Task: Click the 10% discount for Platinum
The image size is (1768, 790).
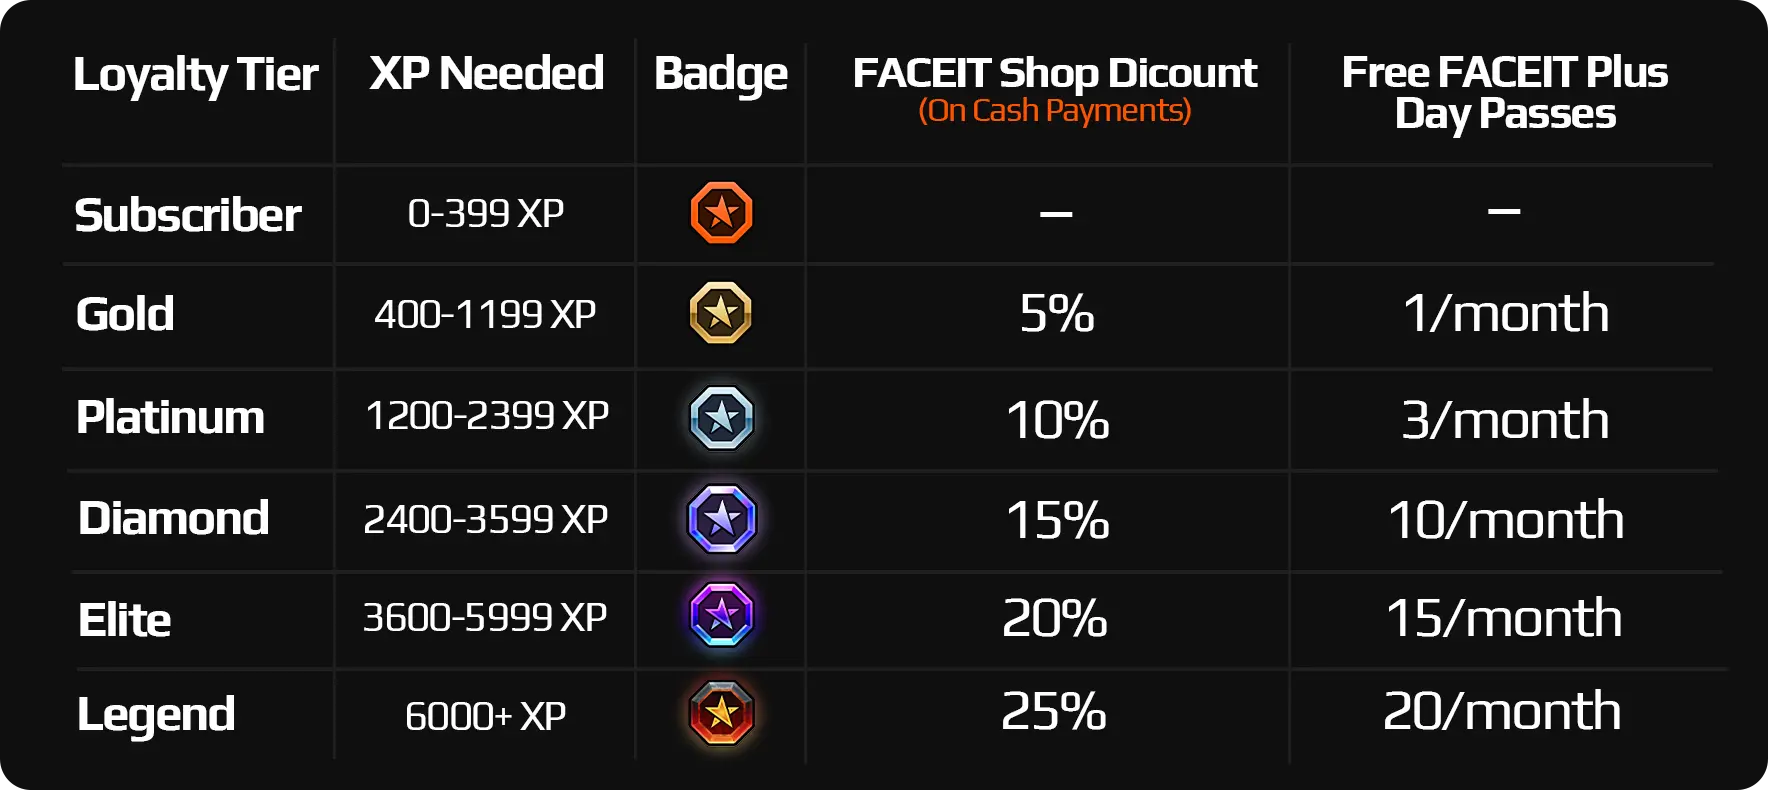Action: point(1057,420)
